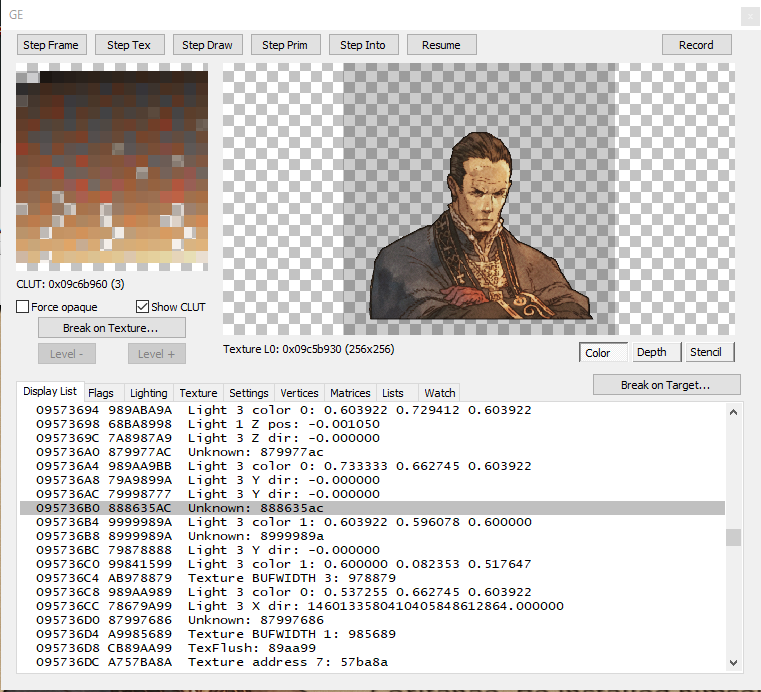
Task: Resume emulation with the Resume button
Action: 441,45
